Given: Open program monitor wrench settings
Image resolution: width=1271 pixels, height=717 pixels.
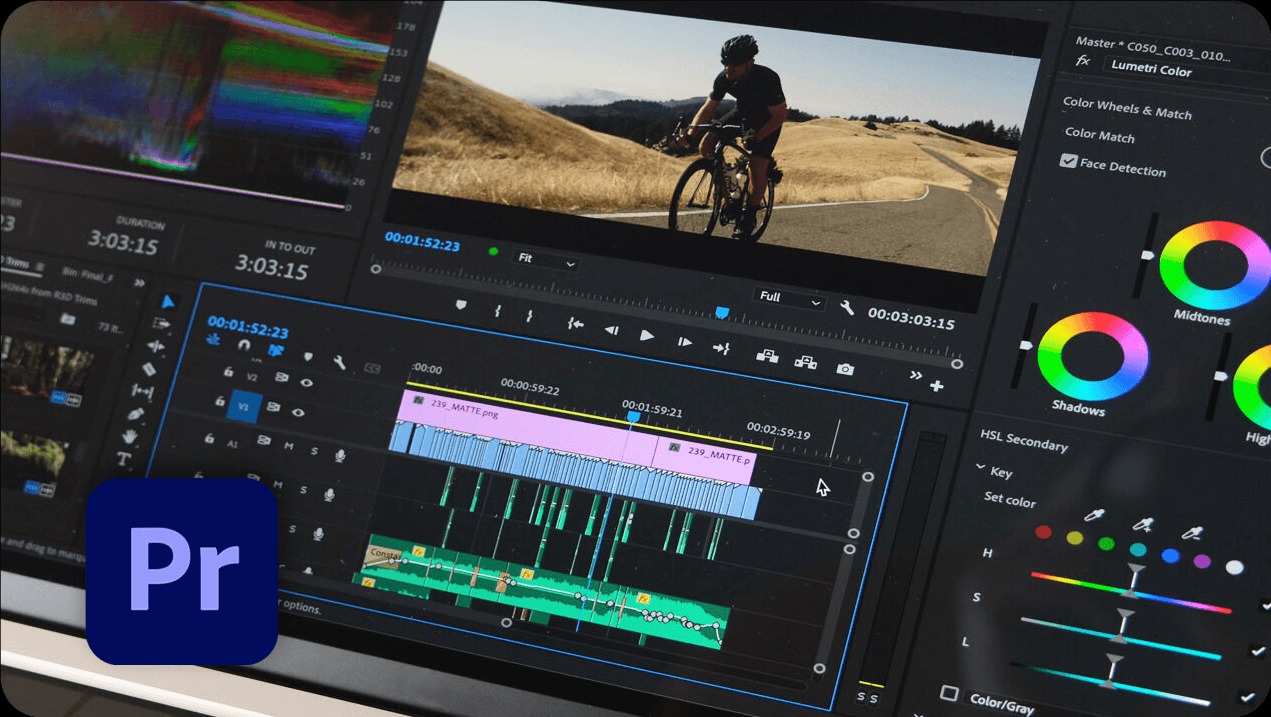Looking at the screenshot, I should [847, 308].
